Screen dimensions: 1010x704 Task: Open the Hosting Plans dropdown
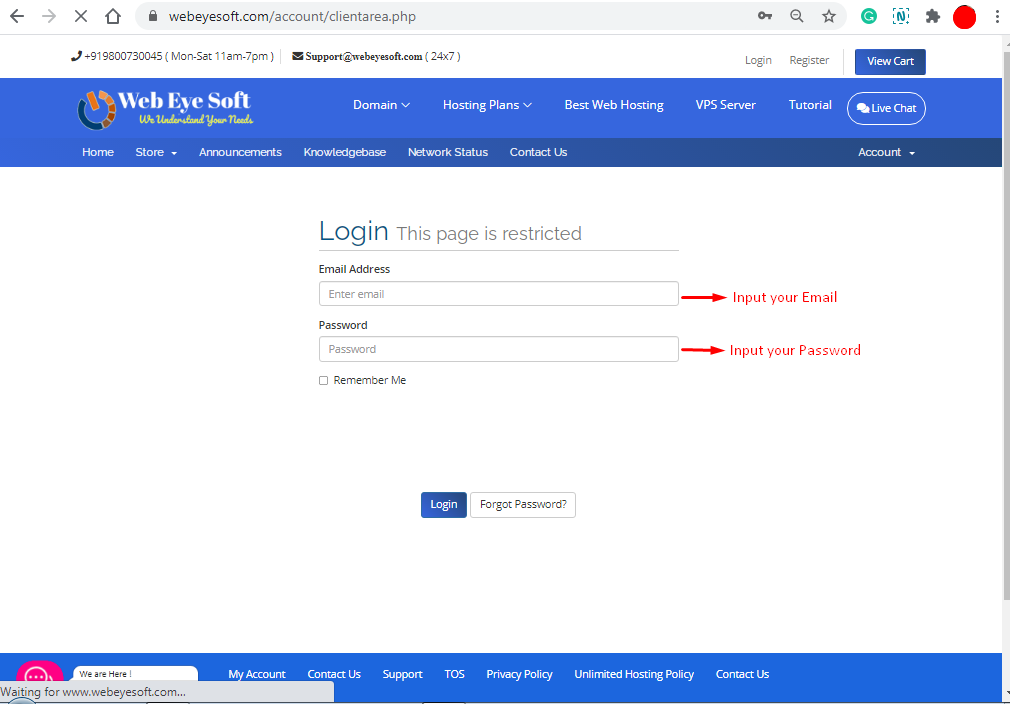pyautogui.click(x=486, y=104)
